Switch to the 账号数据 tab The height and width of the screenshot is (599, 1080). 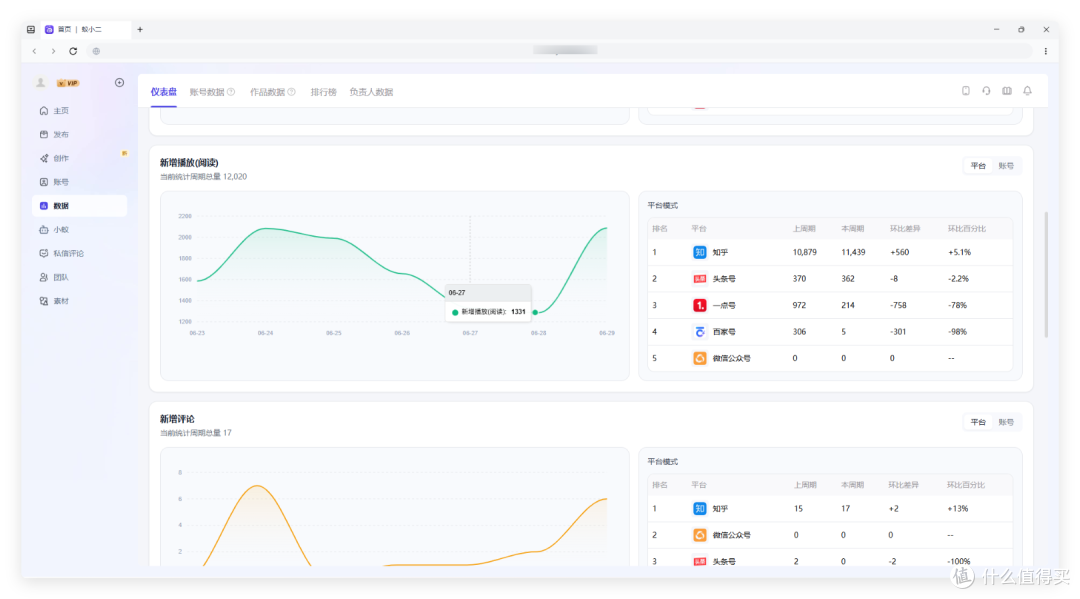coord(207,92)
